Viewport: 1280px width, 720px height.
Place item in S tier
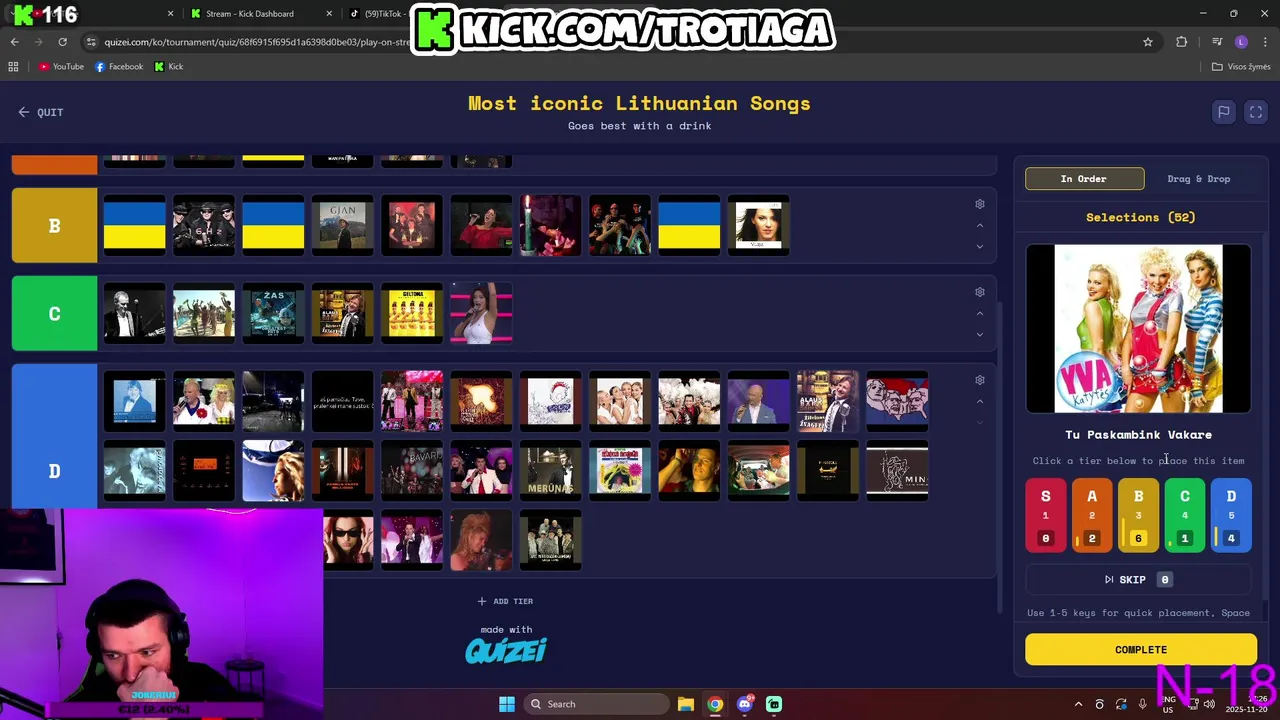(1046, 516)
